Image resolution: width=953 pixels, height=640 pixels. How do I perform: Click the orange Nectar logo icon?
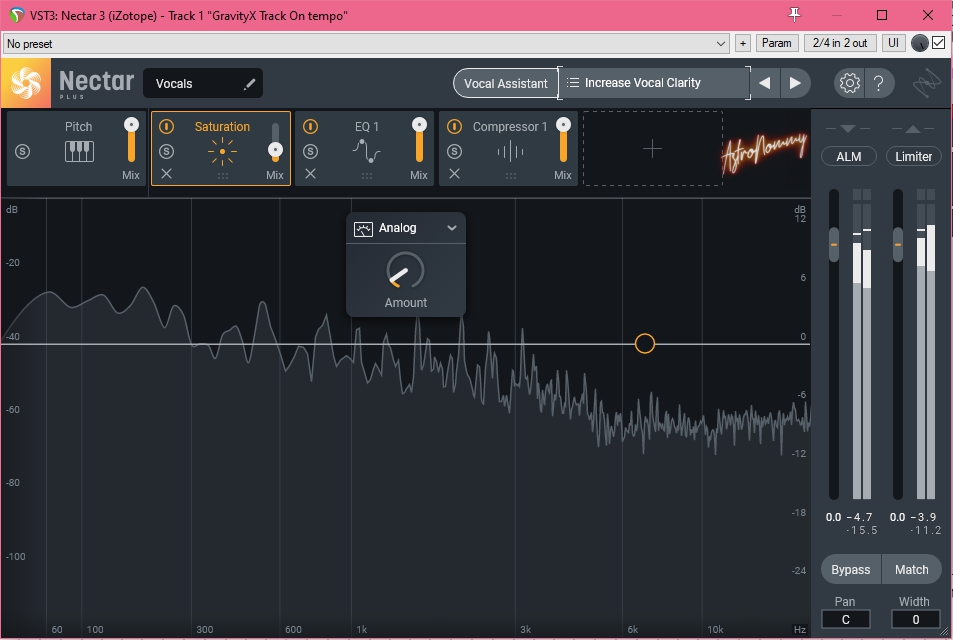[x=26, y=83]
